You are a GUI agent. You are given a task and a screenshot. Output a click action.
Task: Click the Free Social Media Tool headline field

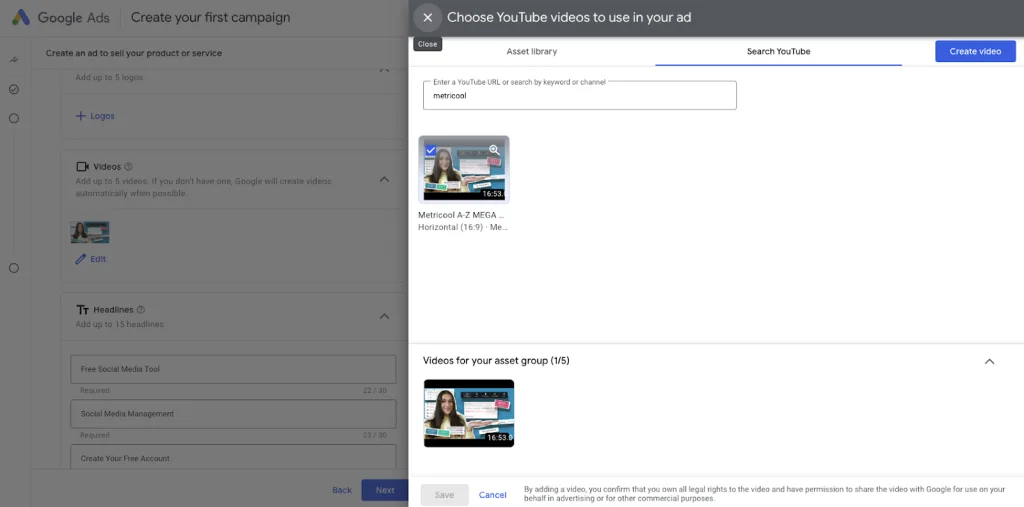coord(233,369)
